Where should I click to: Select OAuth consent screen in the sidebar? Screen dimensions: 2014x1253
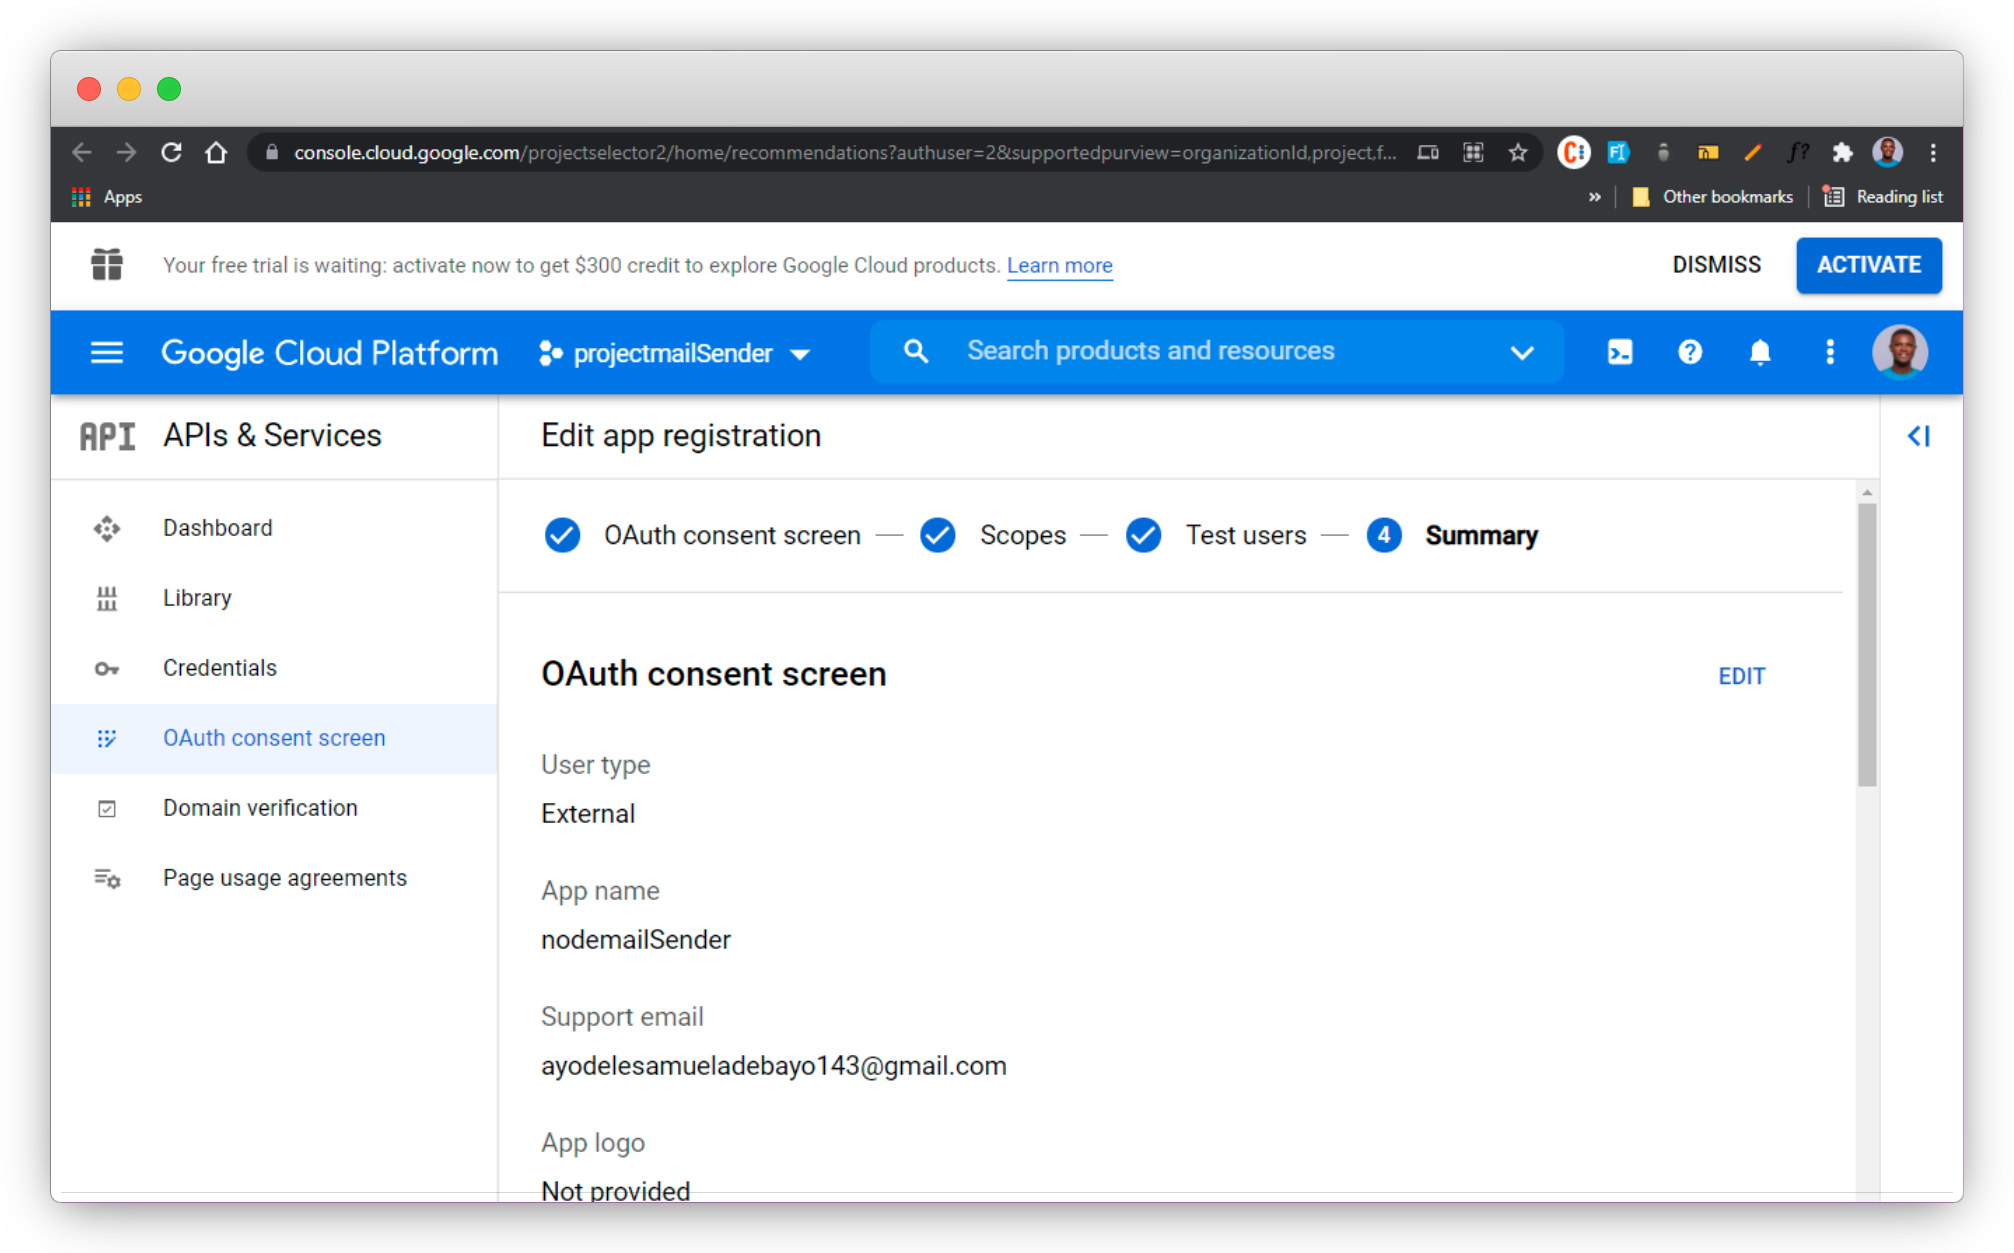[x=274, y=738]
